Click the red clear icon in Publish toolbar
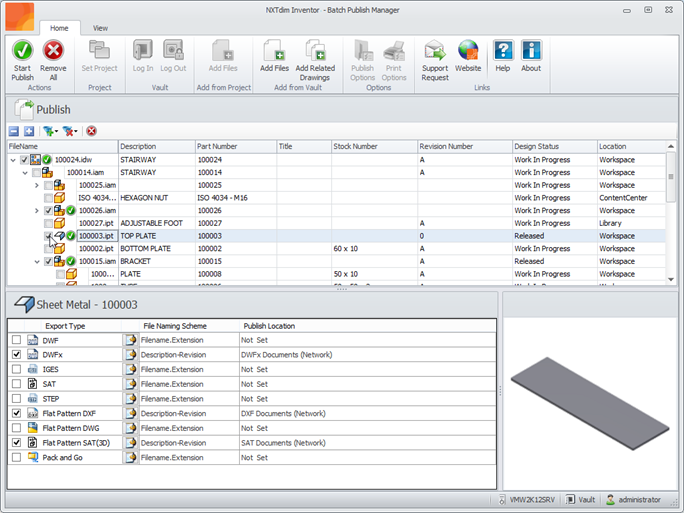Viewport: 684px width, 513px height. (91, 131)
